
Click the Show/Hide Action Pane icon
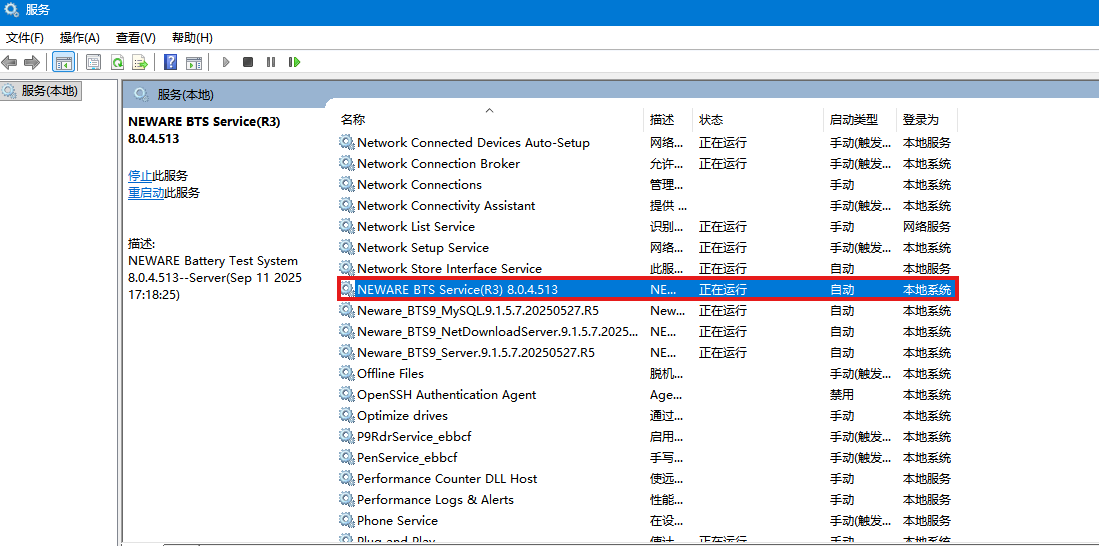pyautogui.click(x=194, y=62)
